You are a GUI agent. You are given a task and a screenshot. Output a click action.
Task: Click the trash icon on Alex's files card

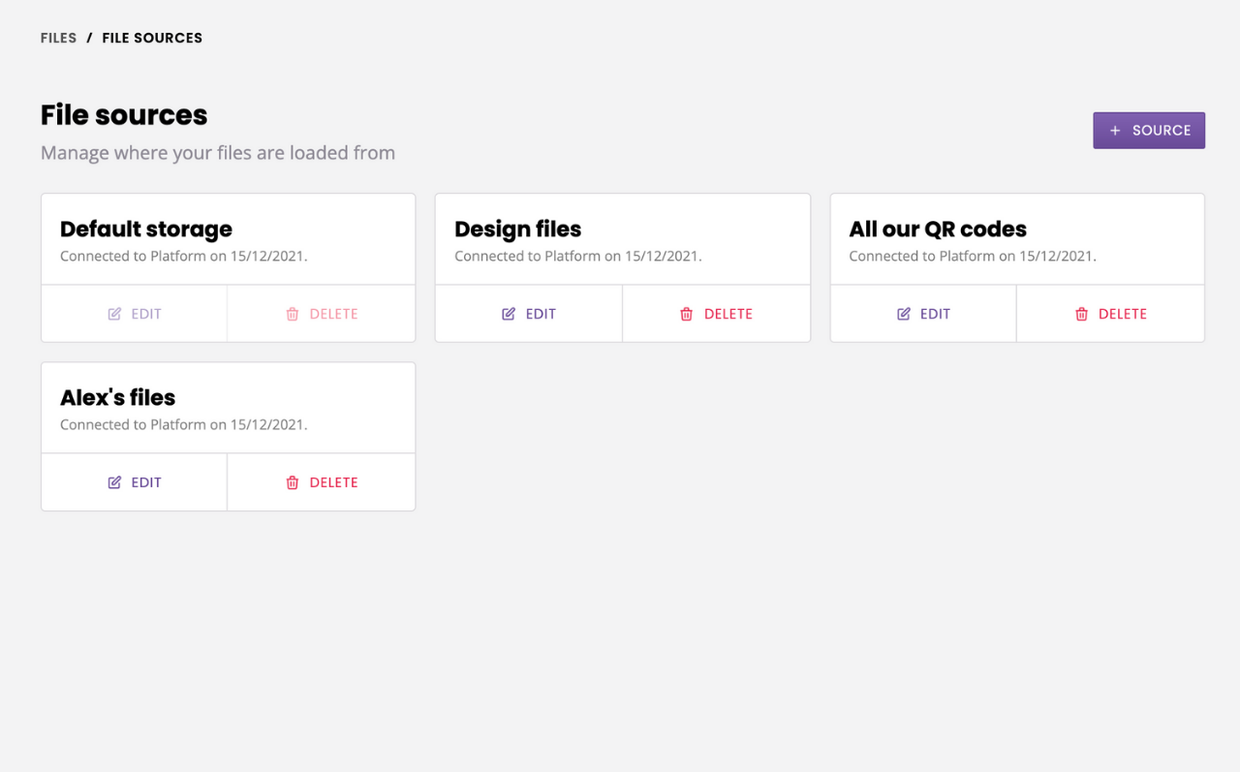[x=292, y=482]
